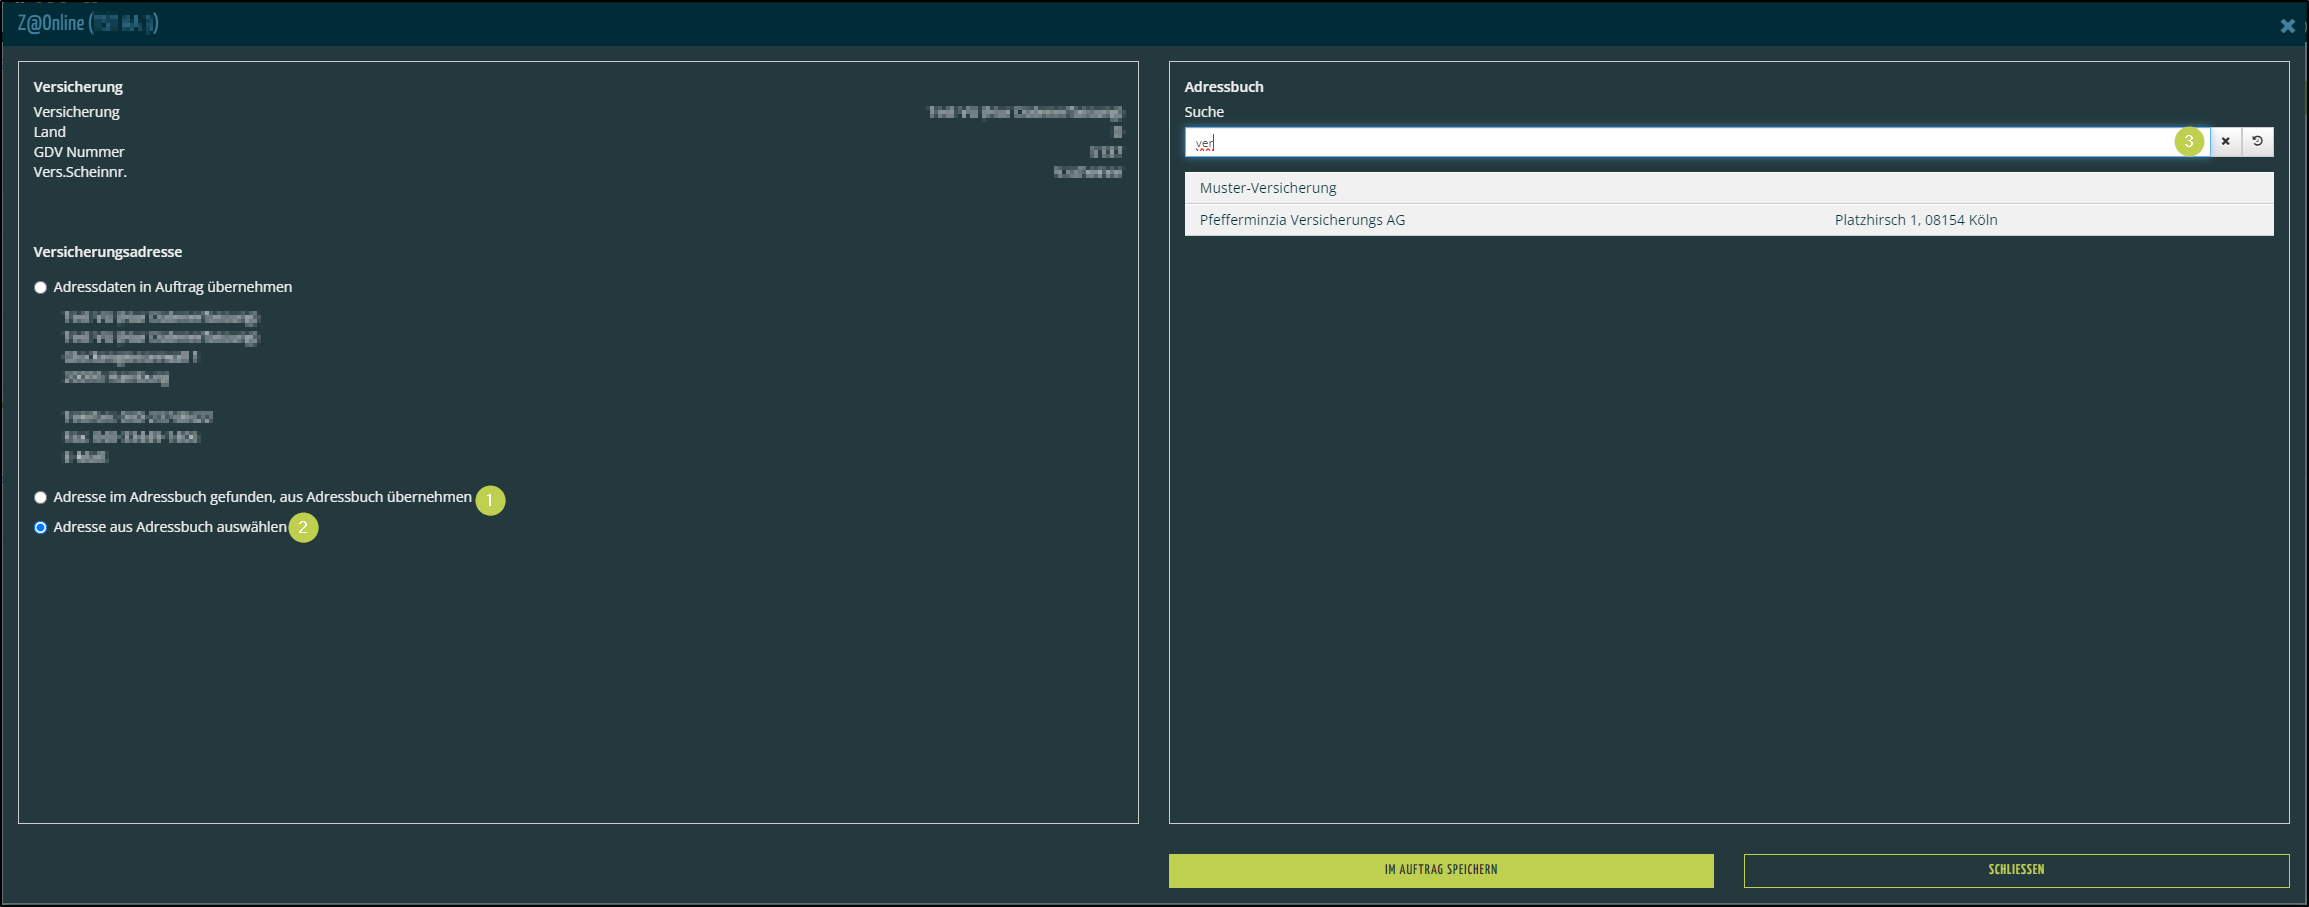
Task: Close the Z@Online dialog with X
Action: [x=2287, y=26]
